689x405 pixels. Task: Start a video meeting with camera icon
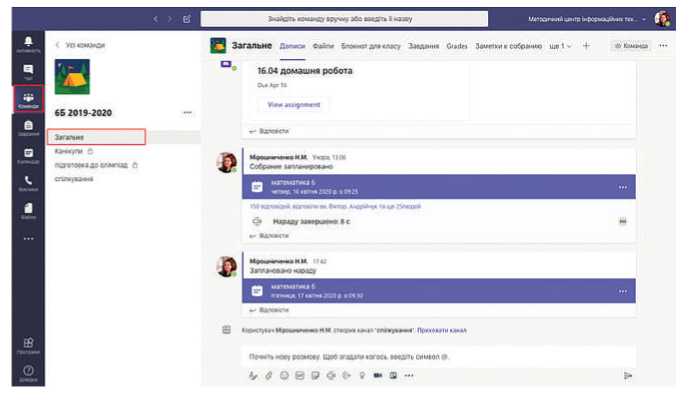pyautogui.click(x=378, y=376)
